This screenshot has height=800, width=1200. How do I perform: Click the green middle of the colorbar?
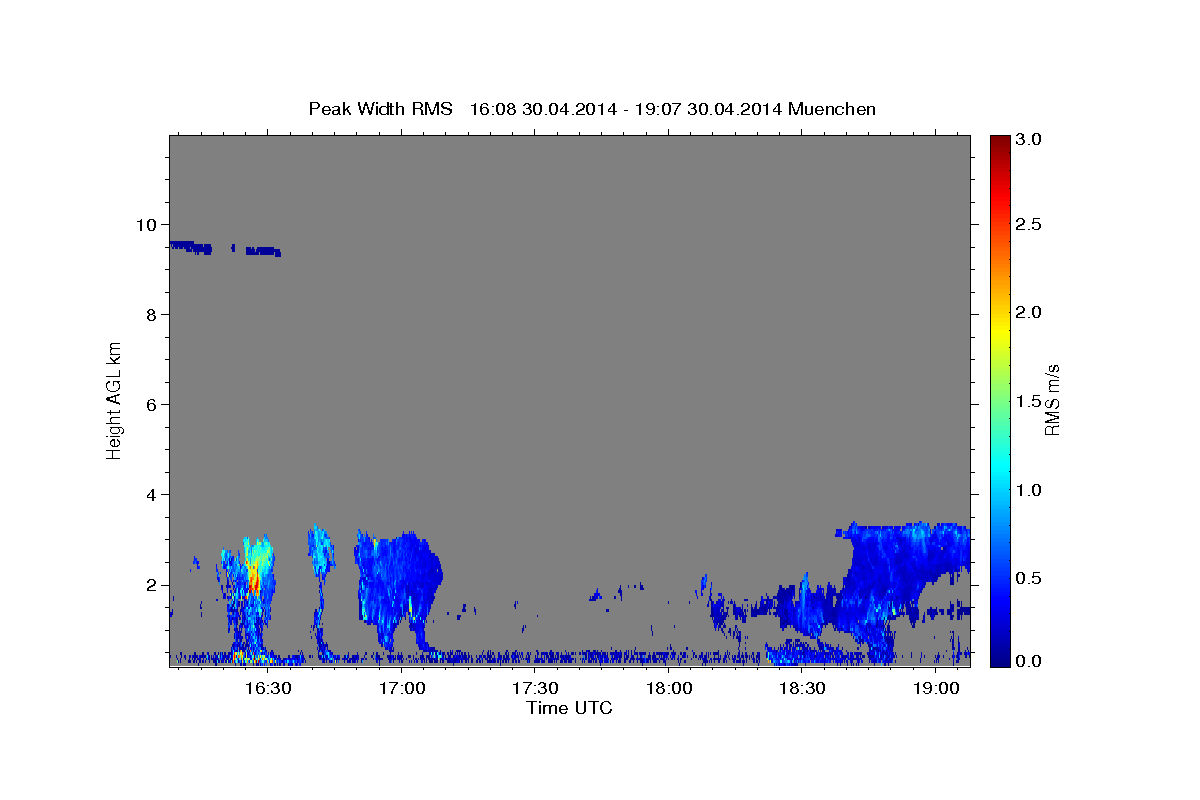(1000, 400)
